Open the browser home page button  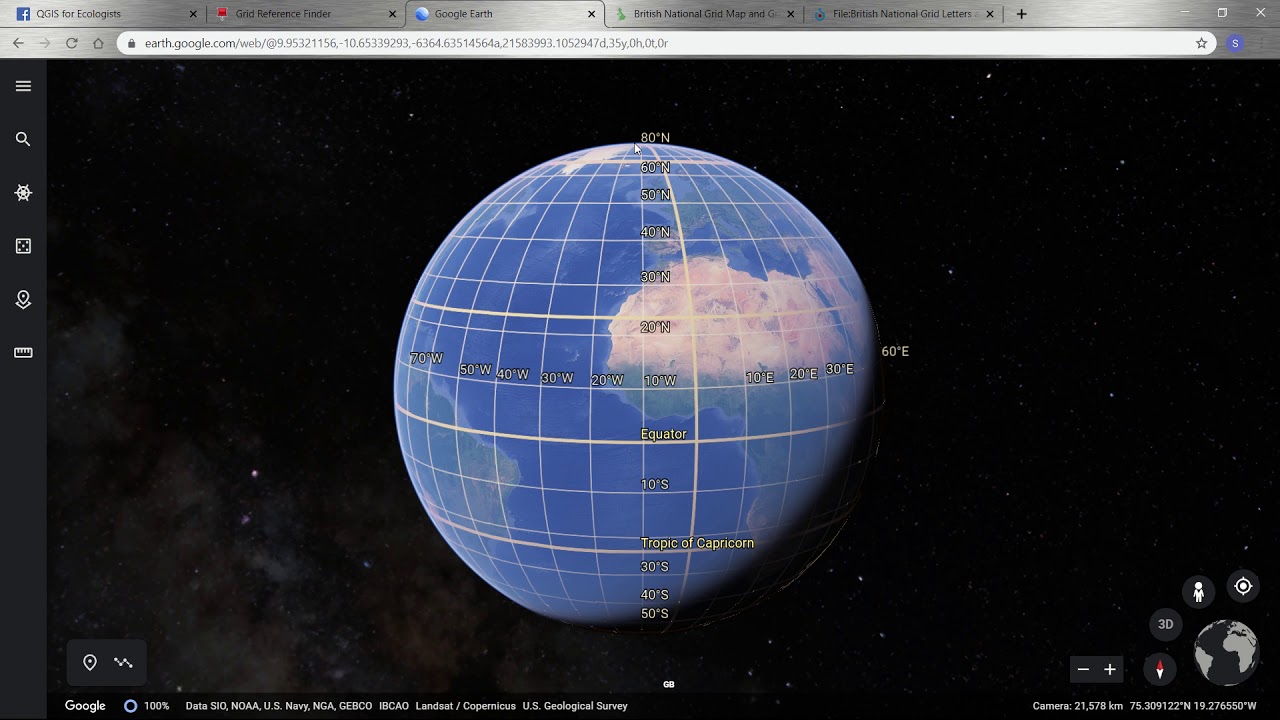pyautogui.click(x=98, y=43)
